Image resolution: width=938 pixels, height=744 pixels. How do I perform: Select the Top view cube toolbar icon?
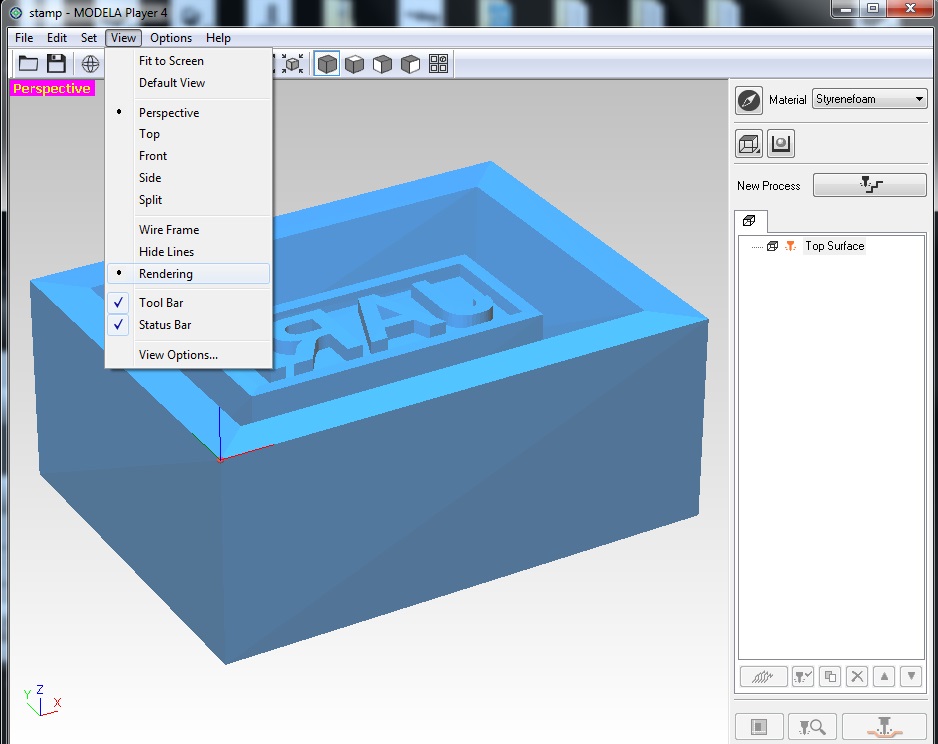(355, 63)
